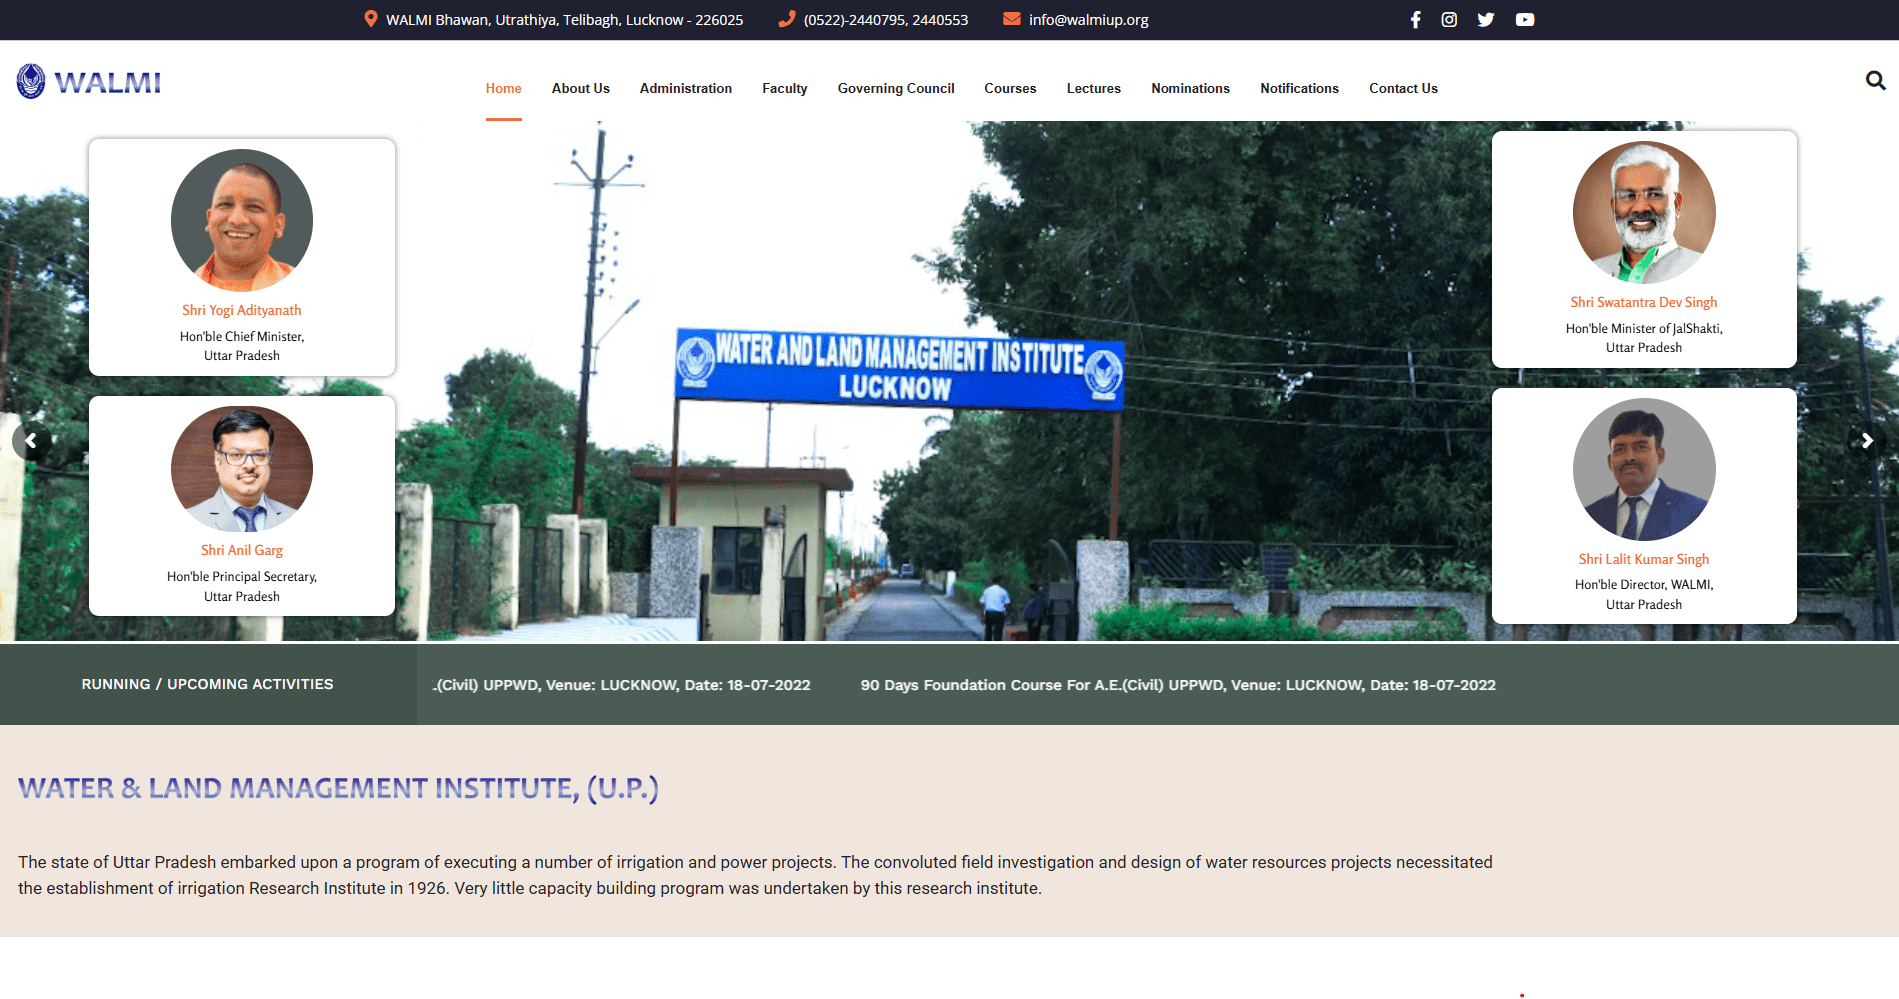Click Running / Upcoming Activities label
The height and width of the screenshot is (999, 1899).
[208, 684]
